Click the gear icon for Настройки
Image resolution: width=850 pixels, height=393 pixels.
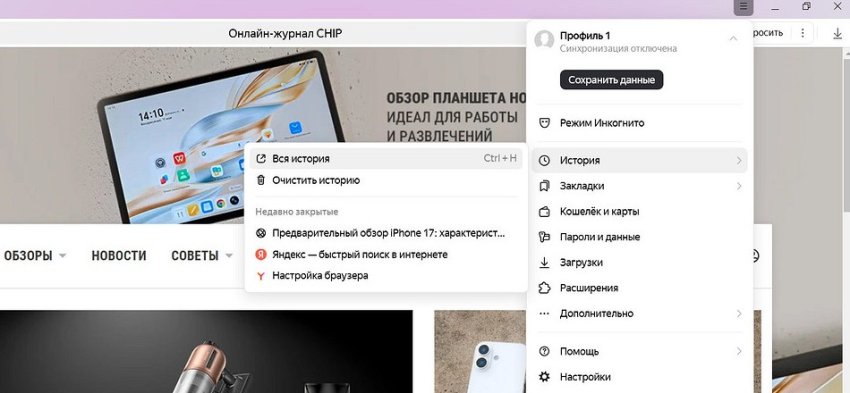pyautogui.click(x=544, y=377)
